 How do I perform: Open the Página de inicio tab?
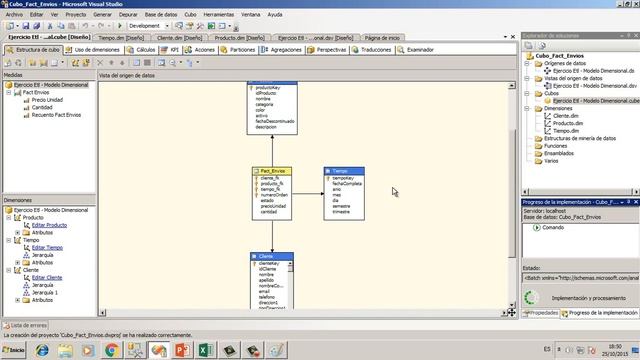point(382,38)
